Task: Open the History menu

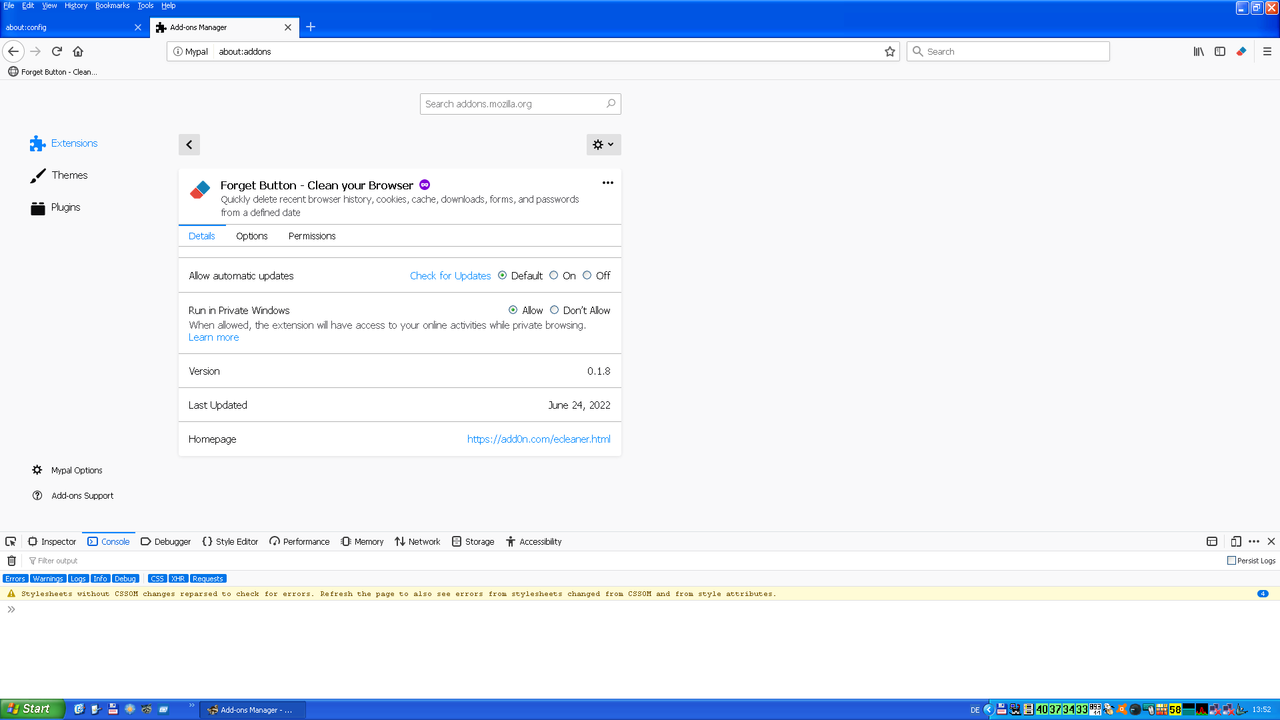Action: pyautogui.click(x=76, y=5)
